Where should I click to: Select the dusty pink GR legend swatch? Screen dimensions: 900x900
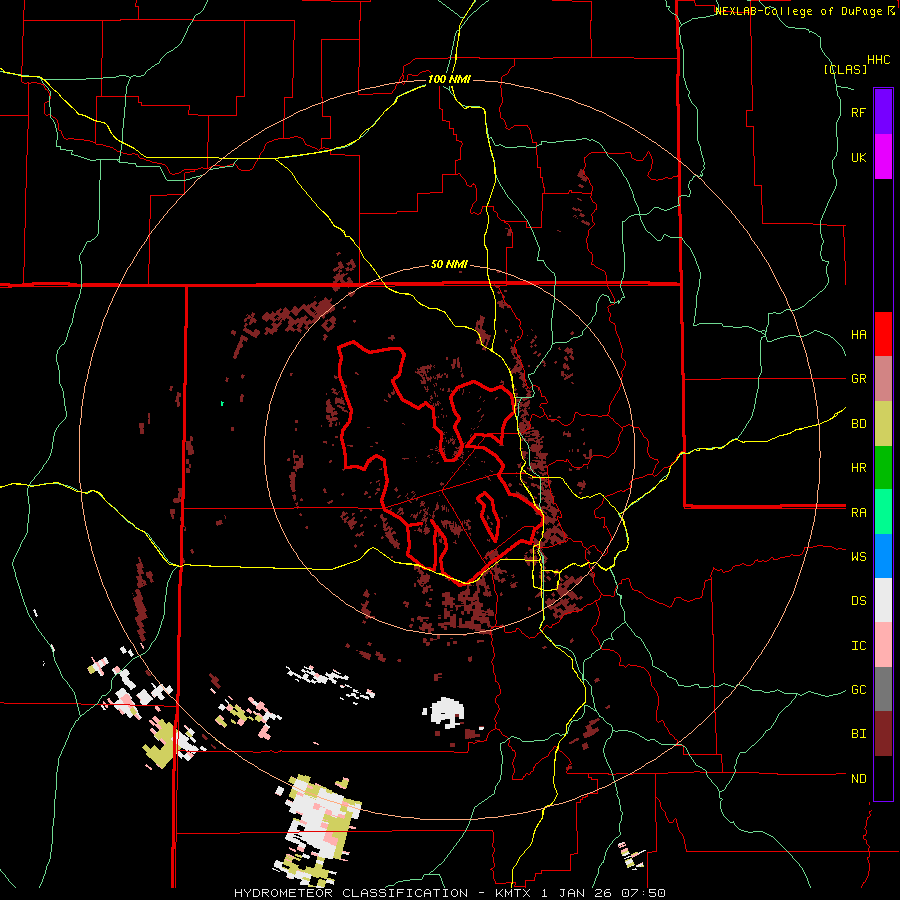coord(883,379)
